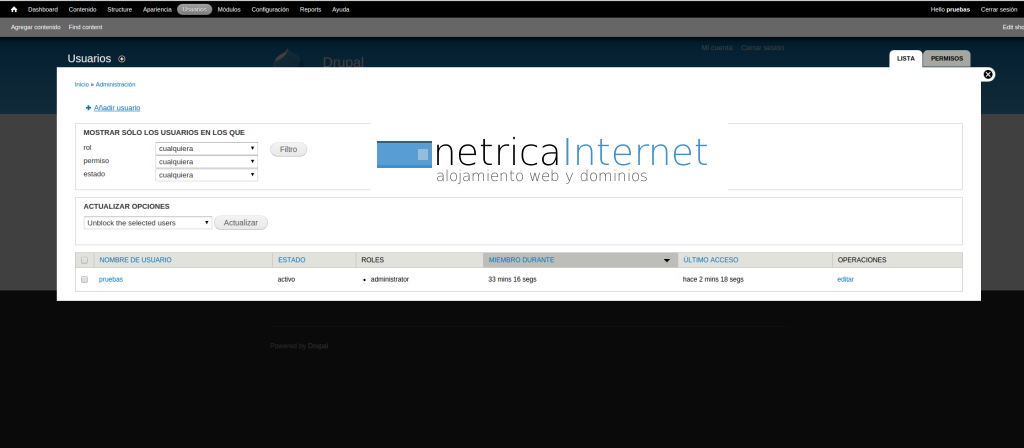Screen dimensions: 1024x448
Task: Click the Inicio breadcrumb link
Action: click(82, 84)
